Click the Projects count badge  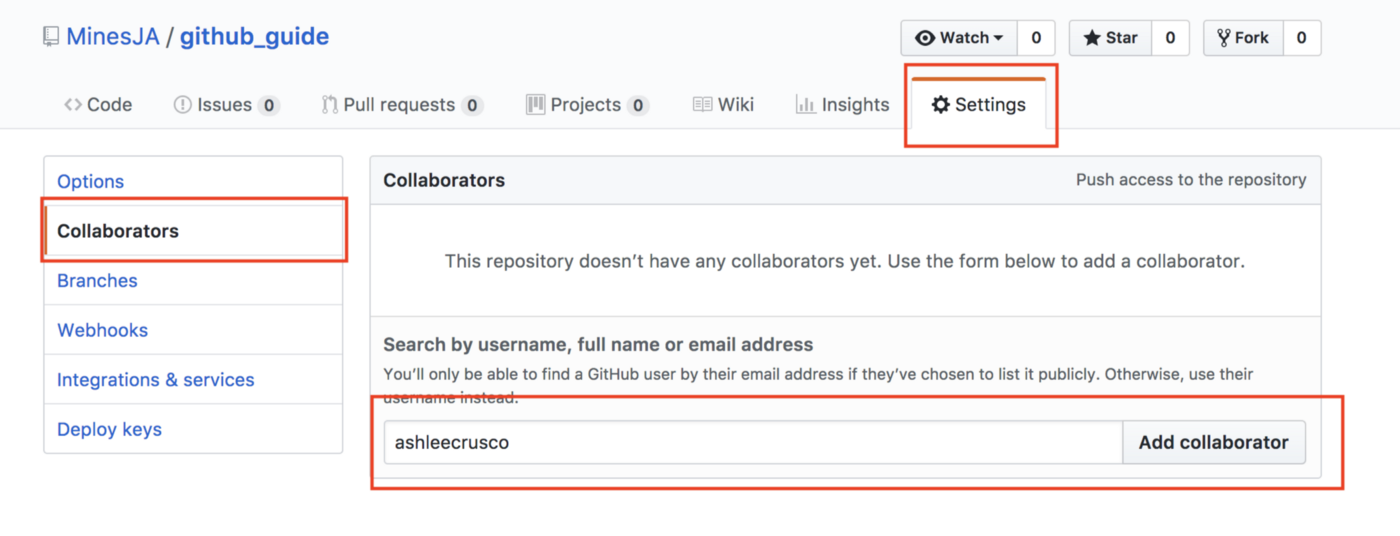click(x=638, y=105)
